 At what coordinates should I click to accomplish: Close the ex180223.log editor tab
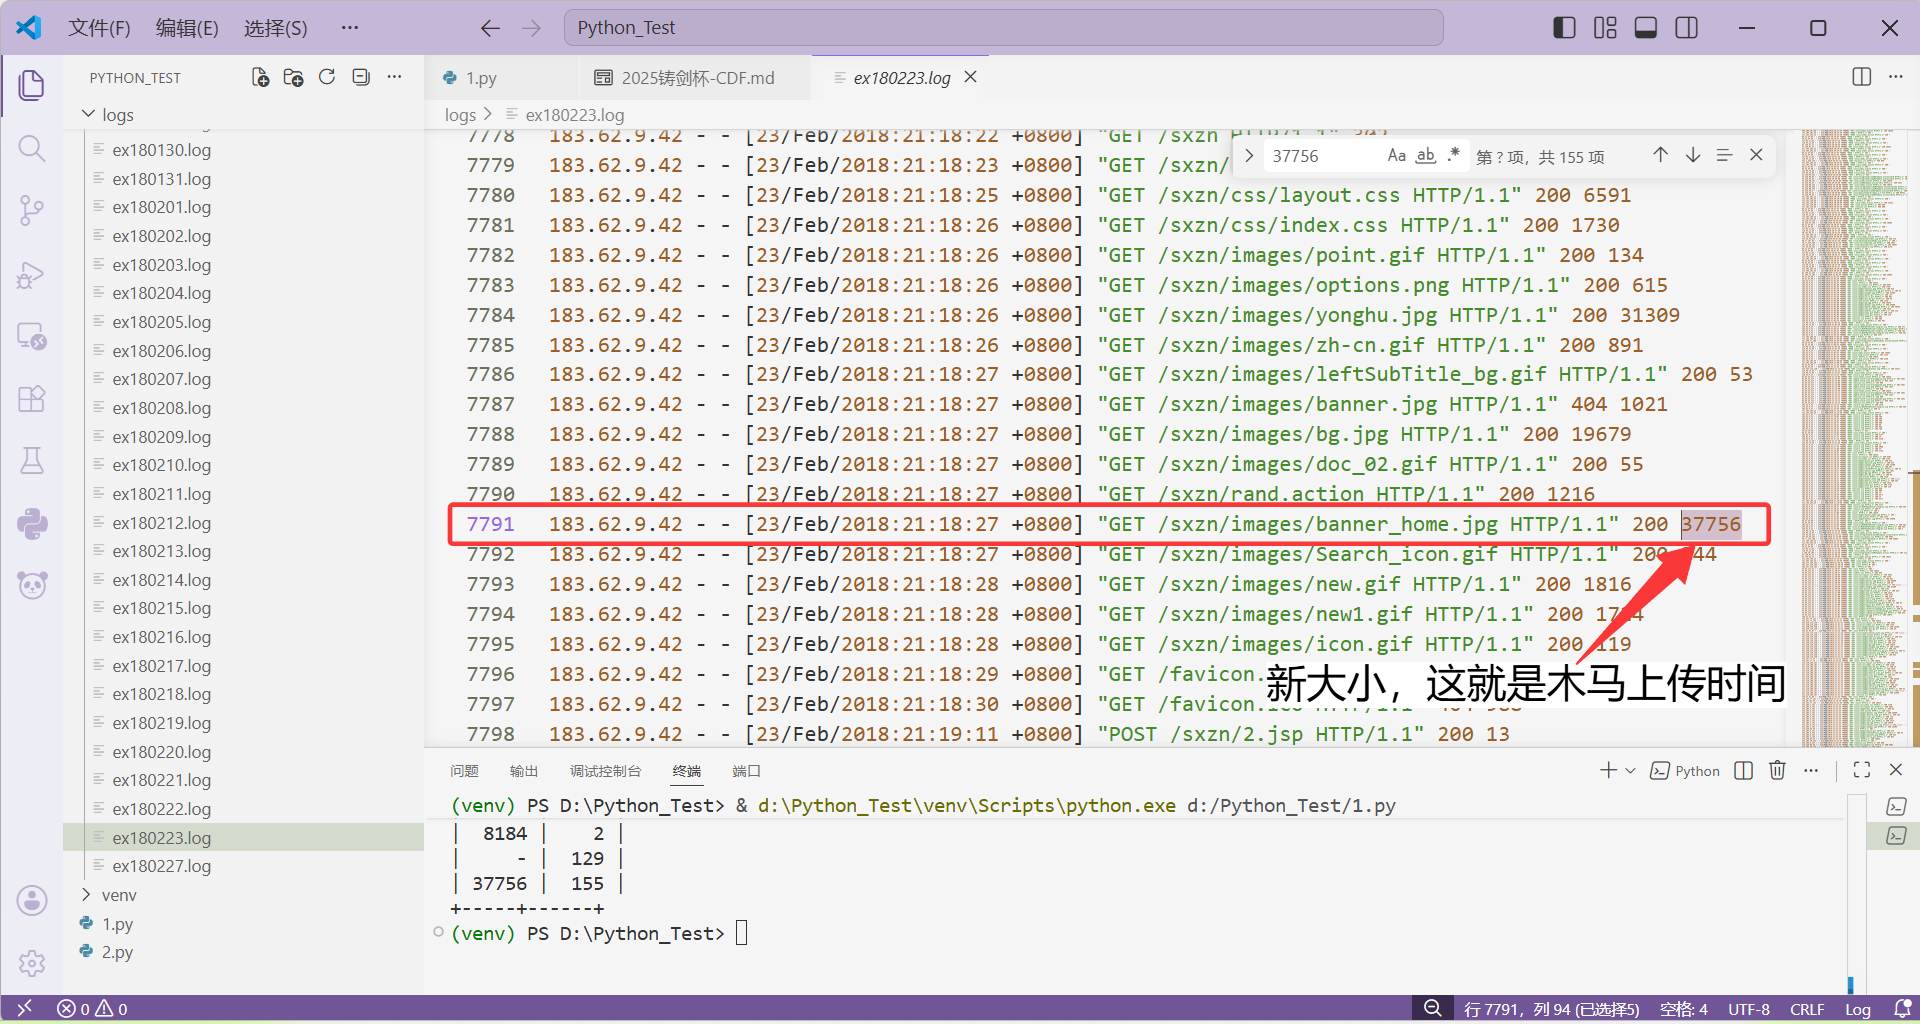click(970, 77)
